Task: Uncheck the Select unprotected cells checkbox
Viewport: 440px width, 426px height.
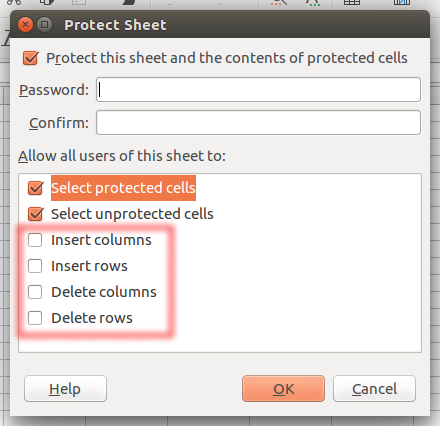Action: coord(35,214)
